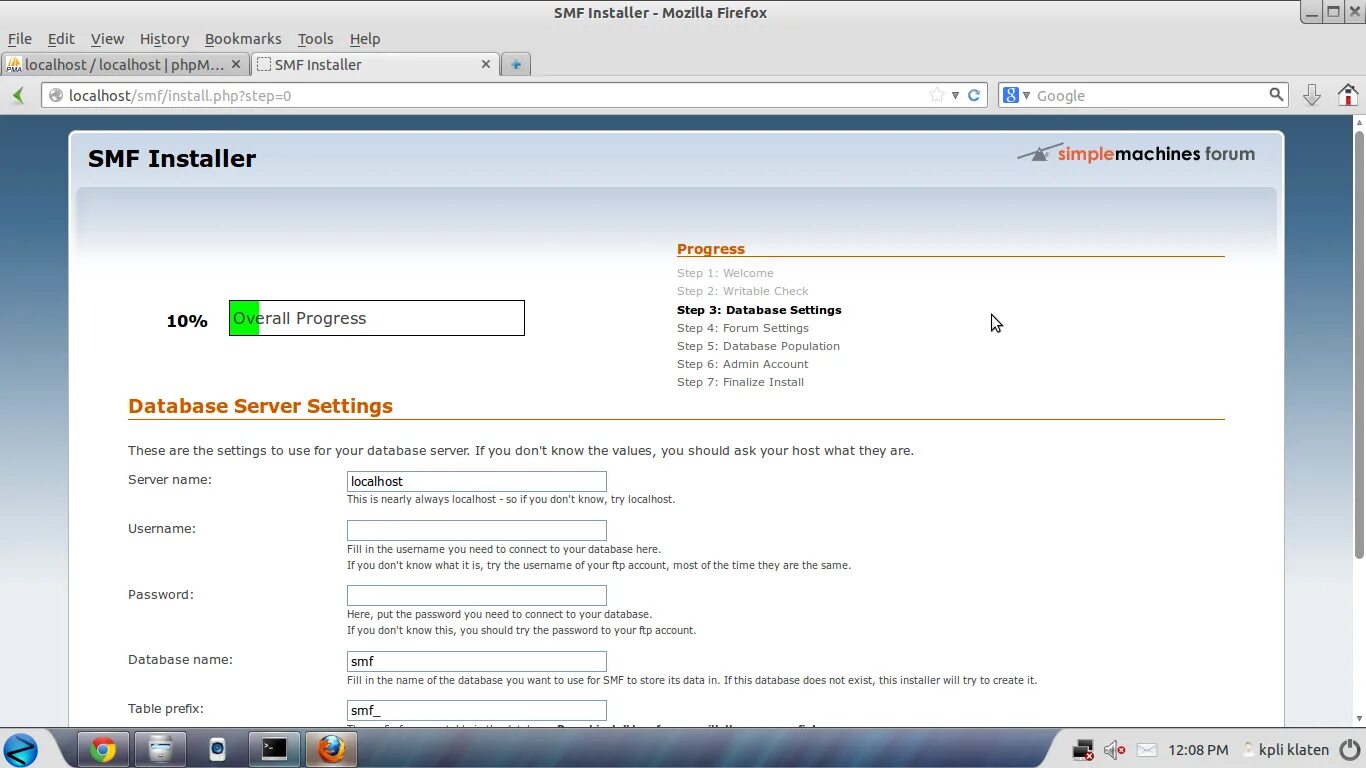Image resolution: width=1366 pixels, height=768 pixels.
Task: Go to Firefox home page icon
Action: pyautogui.click(x=1348, y=95)
